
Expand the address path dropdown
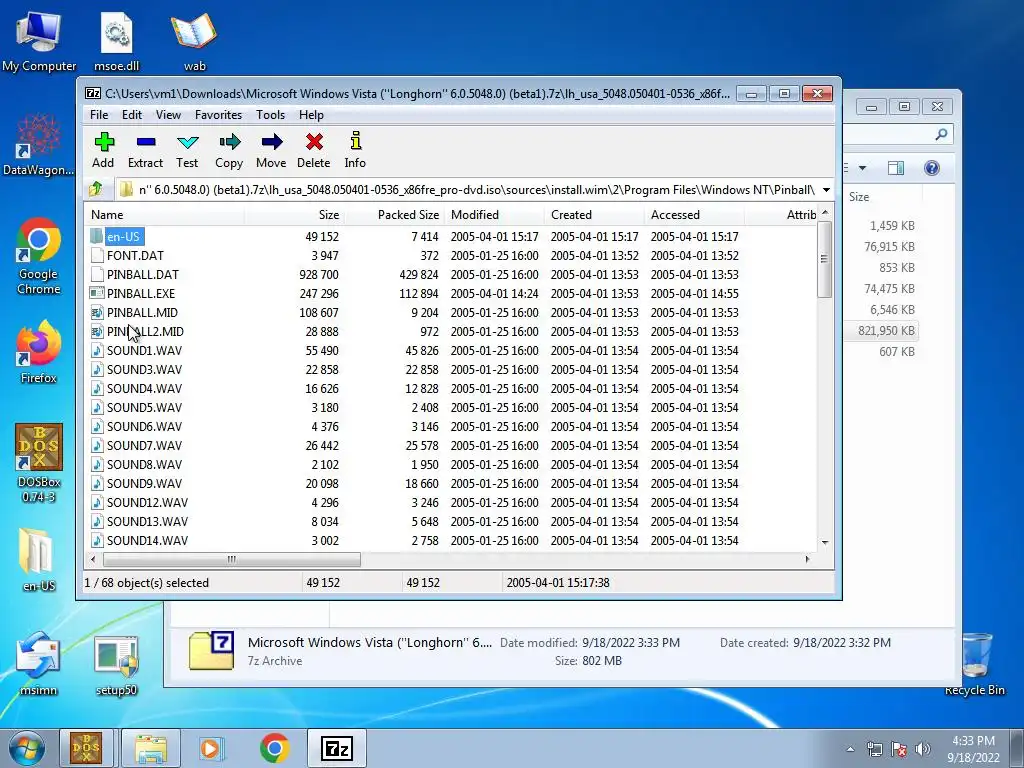(826, 190)
